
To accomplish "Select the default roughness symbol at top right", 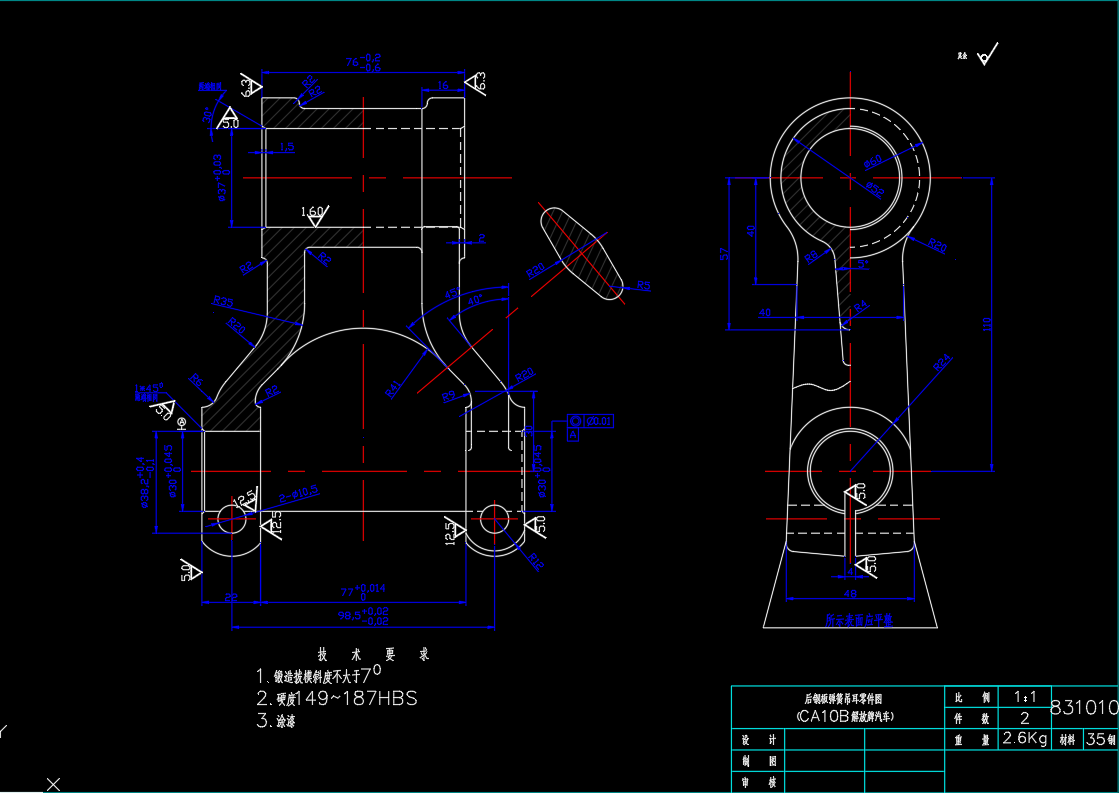I will (986, 56).
